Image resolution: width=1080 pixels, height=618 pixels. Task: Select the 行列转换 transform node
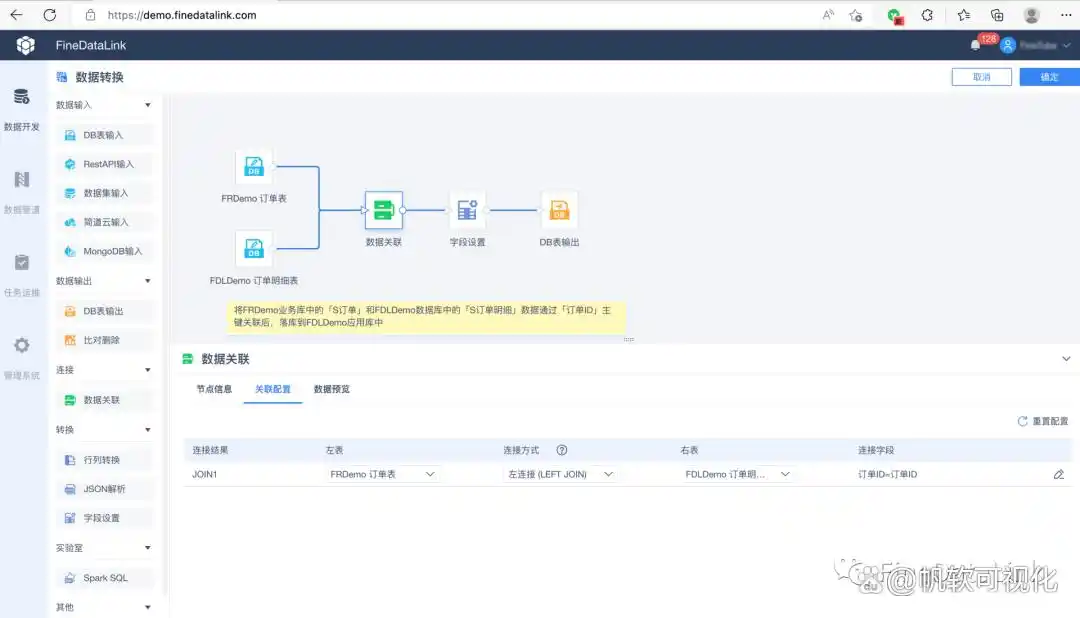[x=104, y=460]
